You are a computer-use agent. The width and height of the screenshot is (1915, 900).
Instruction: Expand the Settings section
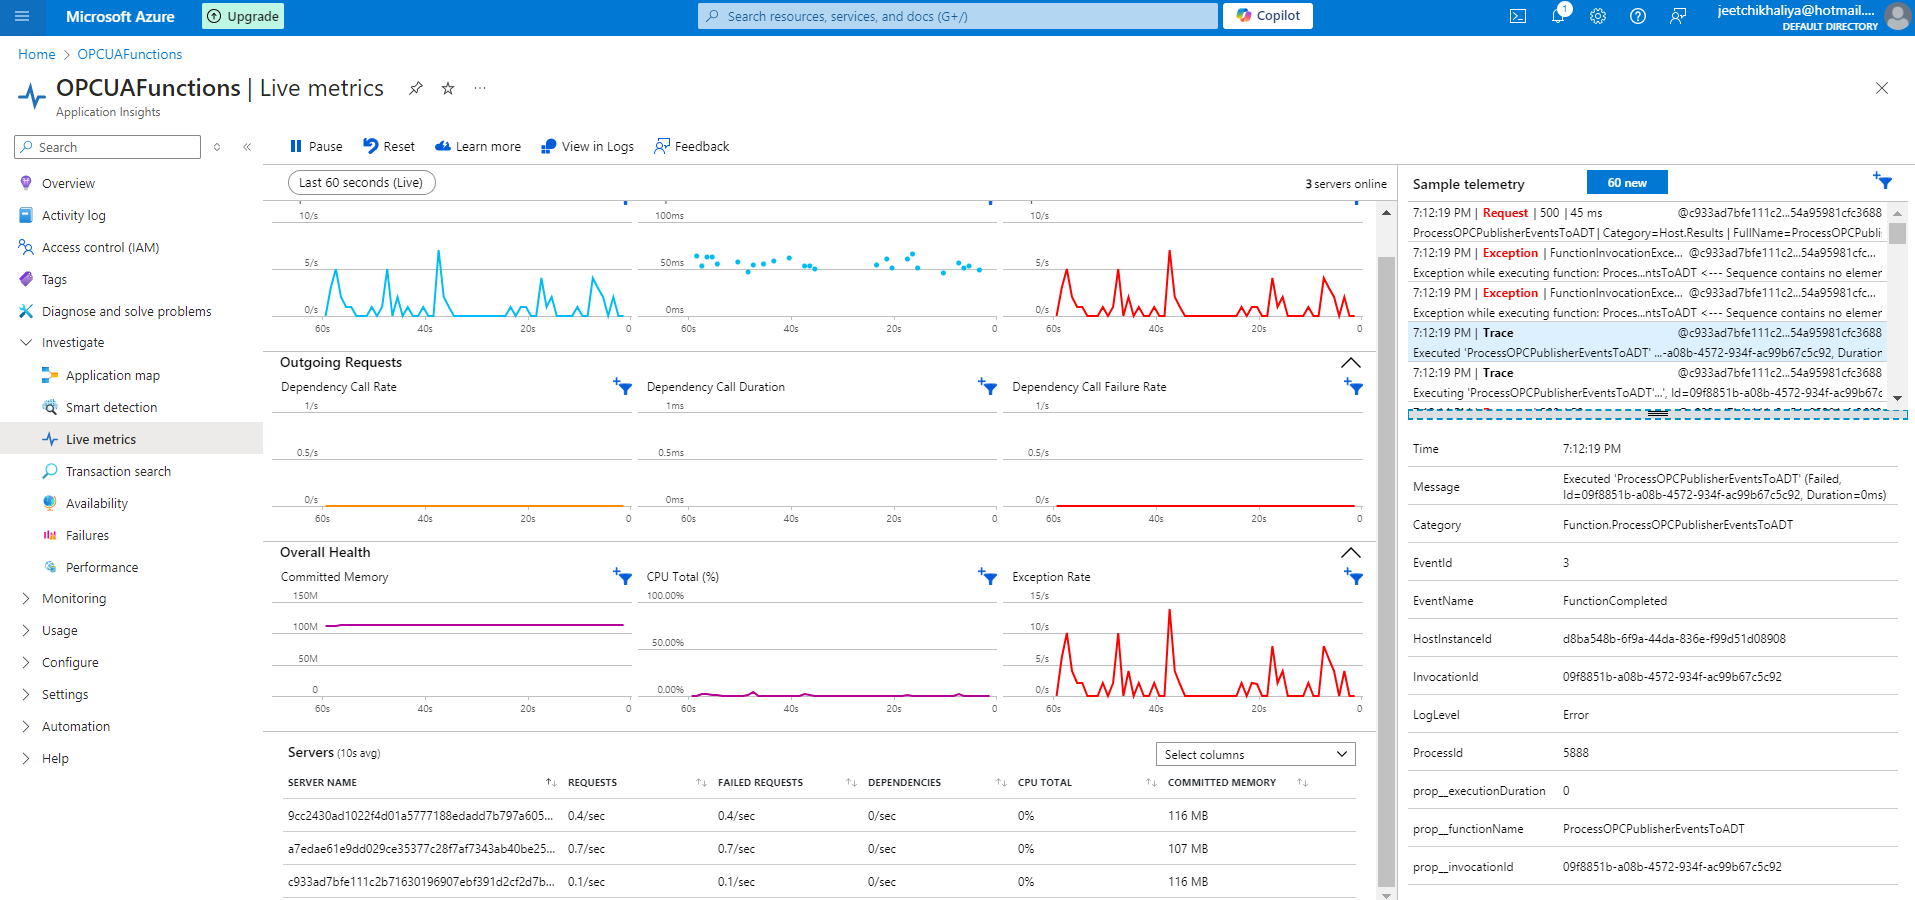click(x=26, y=694)
